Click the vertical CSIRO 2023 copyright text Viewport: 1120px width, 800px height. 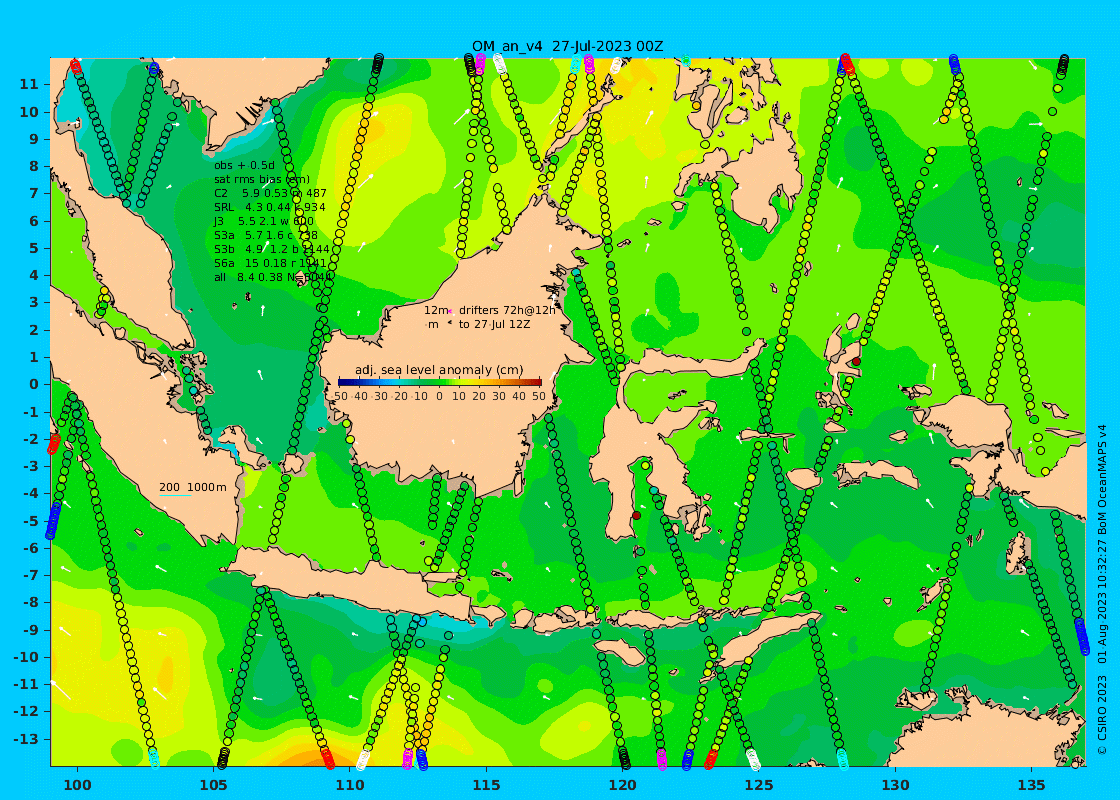click(x=1103, y=589)
